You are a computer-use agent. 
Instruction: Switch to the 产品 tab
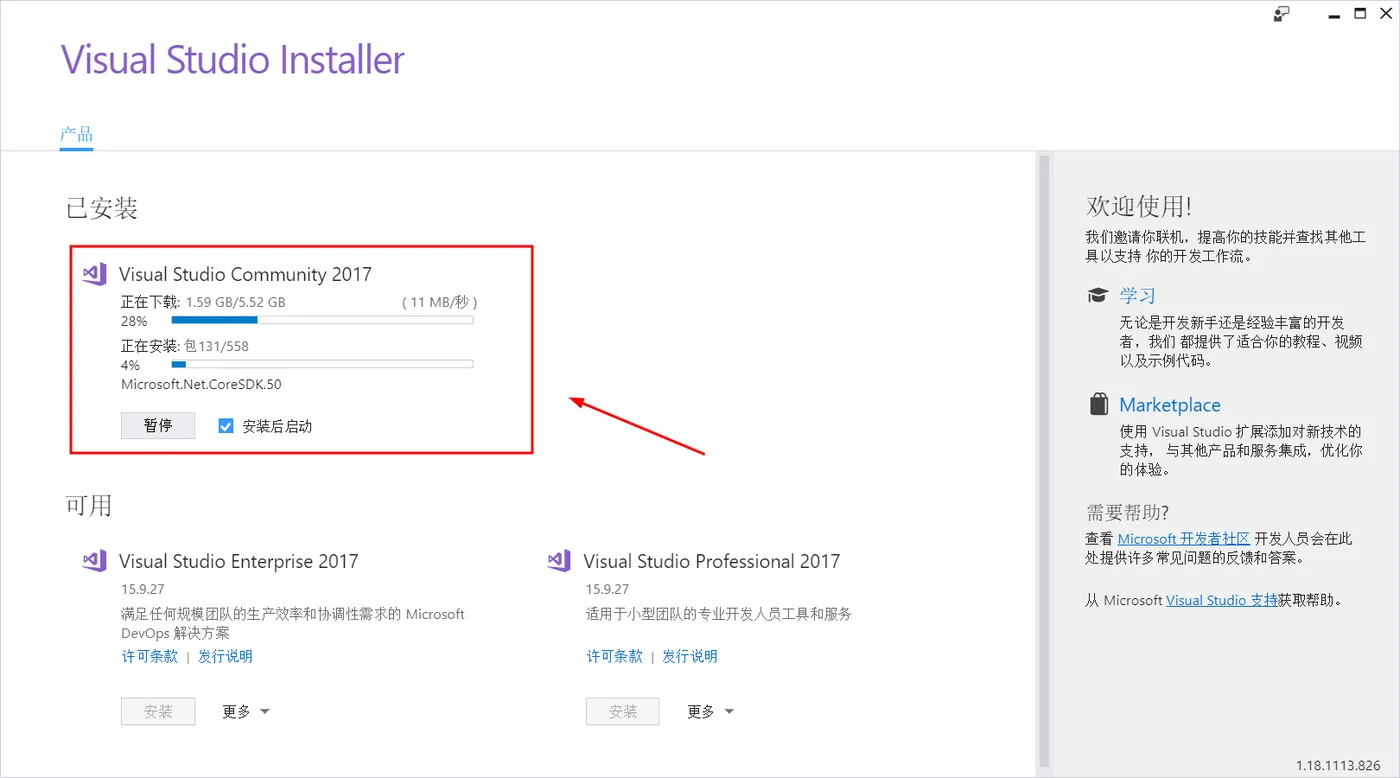tap(76, 134)
